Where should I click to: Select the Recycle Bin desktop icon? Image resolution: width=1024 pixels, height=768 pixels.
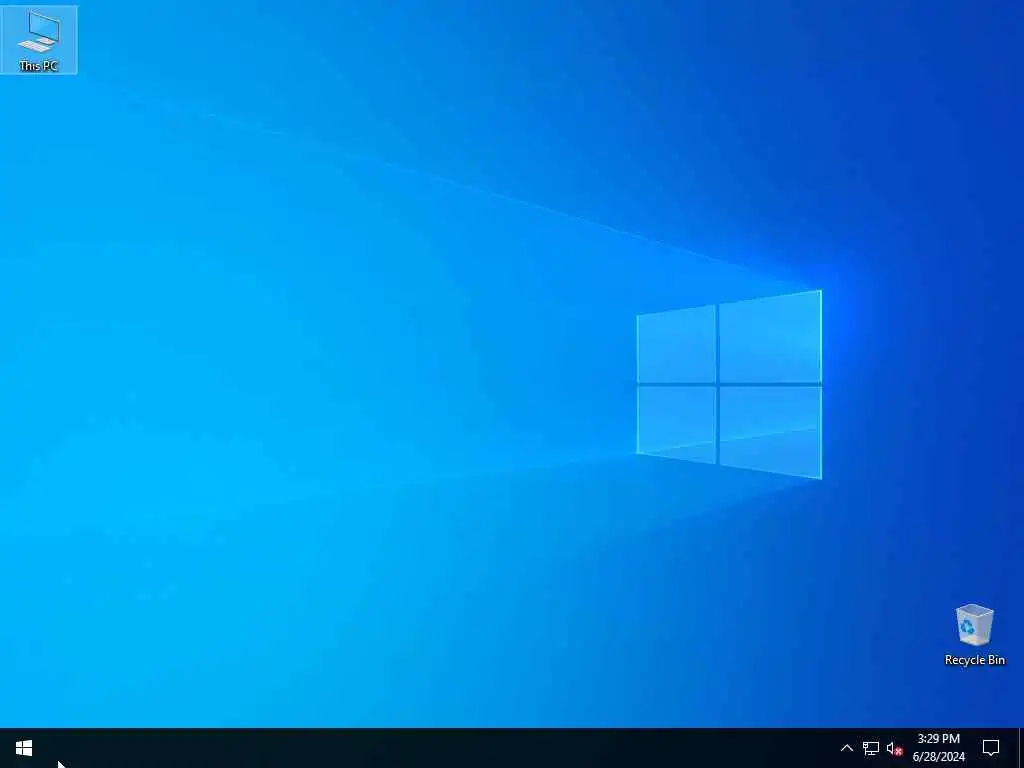tap(974, 635)
